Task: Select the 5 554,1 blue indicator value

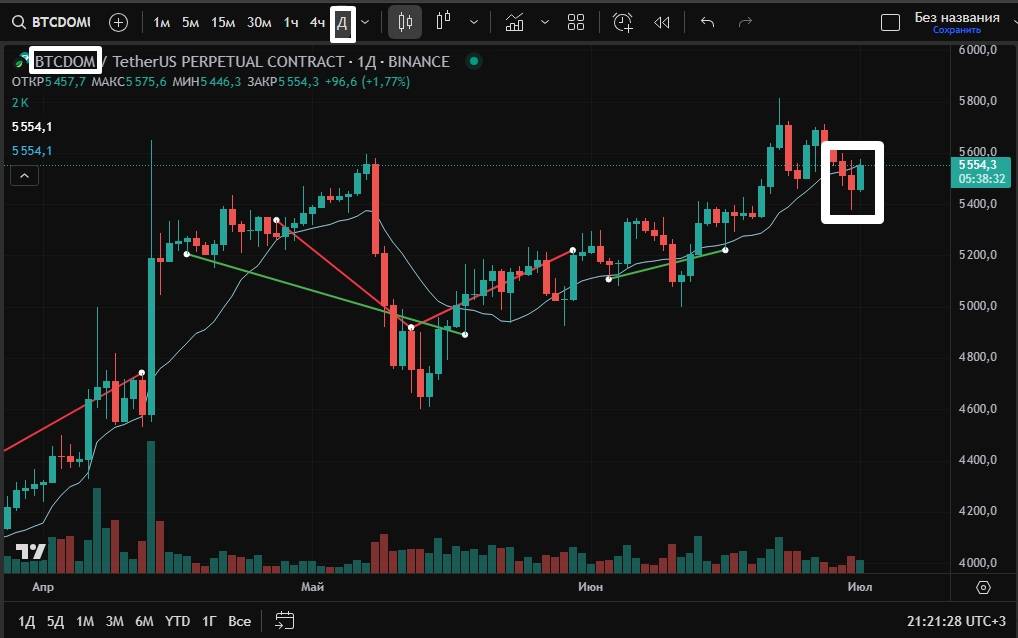Action: (x=32, y=151)
